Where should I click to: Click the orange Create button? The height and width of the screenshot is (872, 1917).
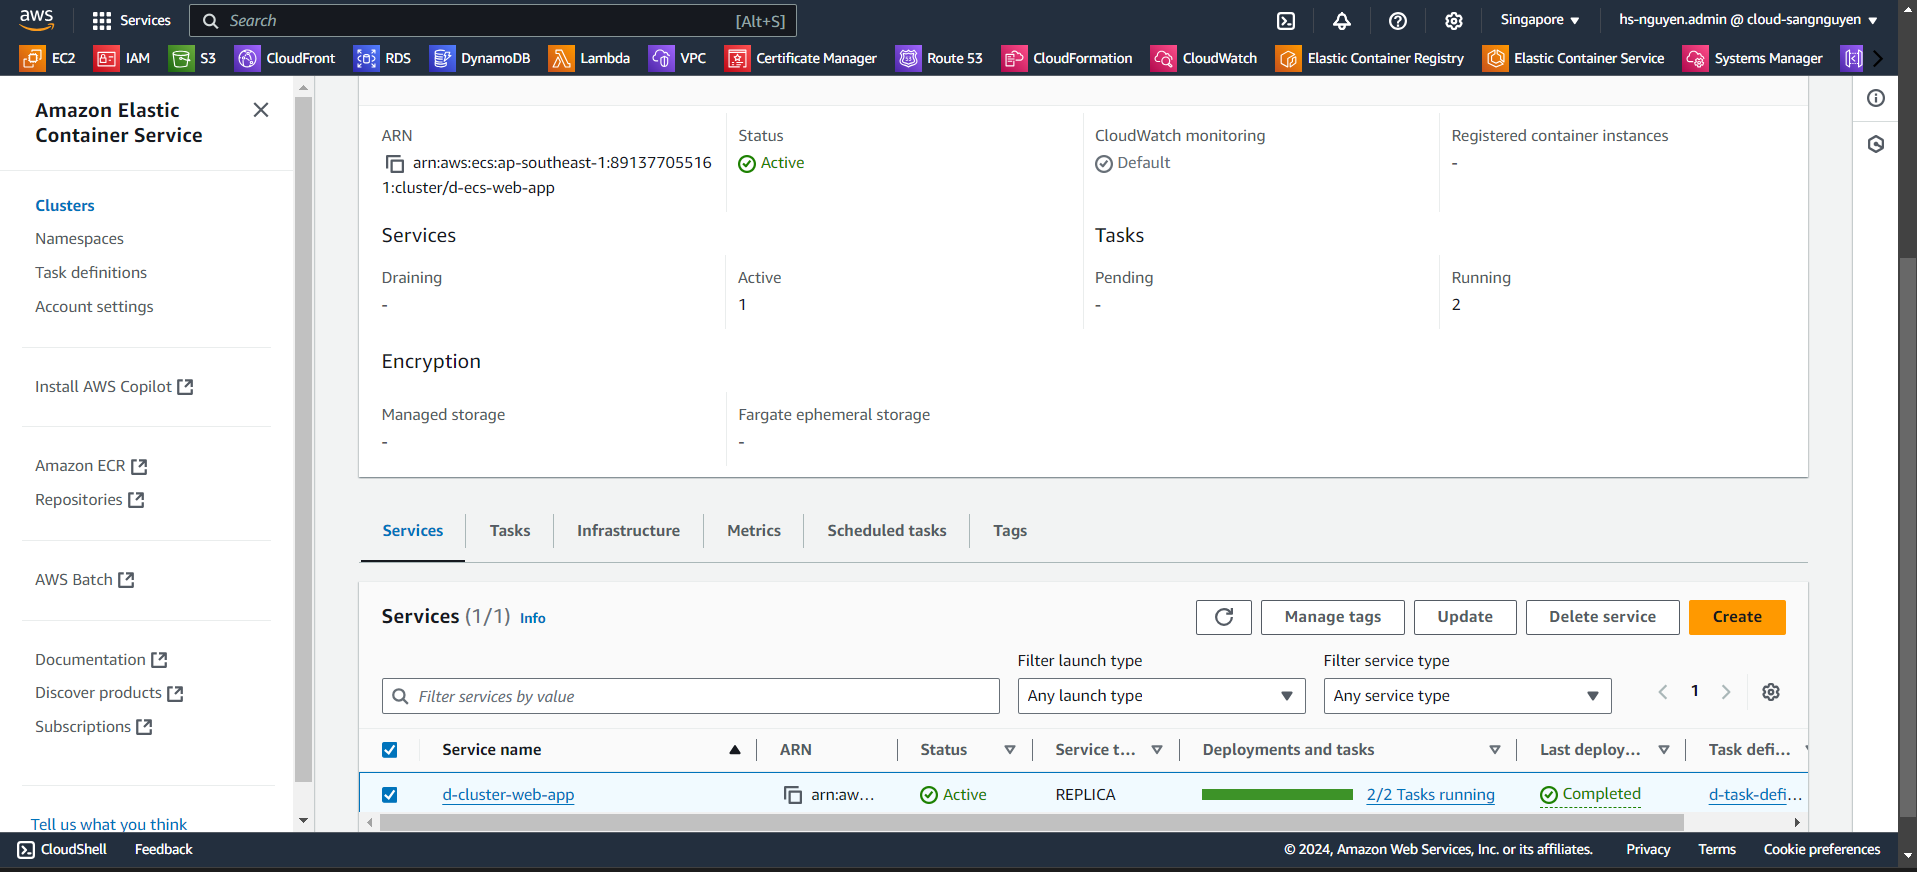(1737, 617)
